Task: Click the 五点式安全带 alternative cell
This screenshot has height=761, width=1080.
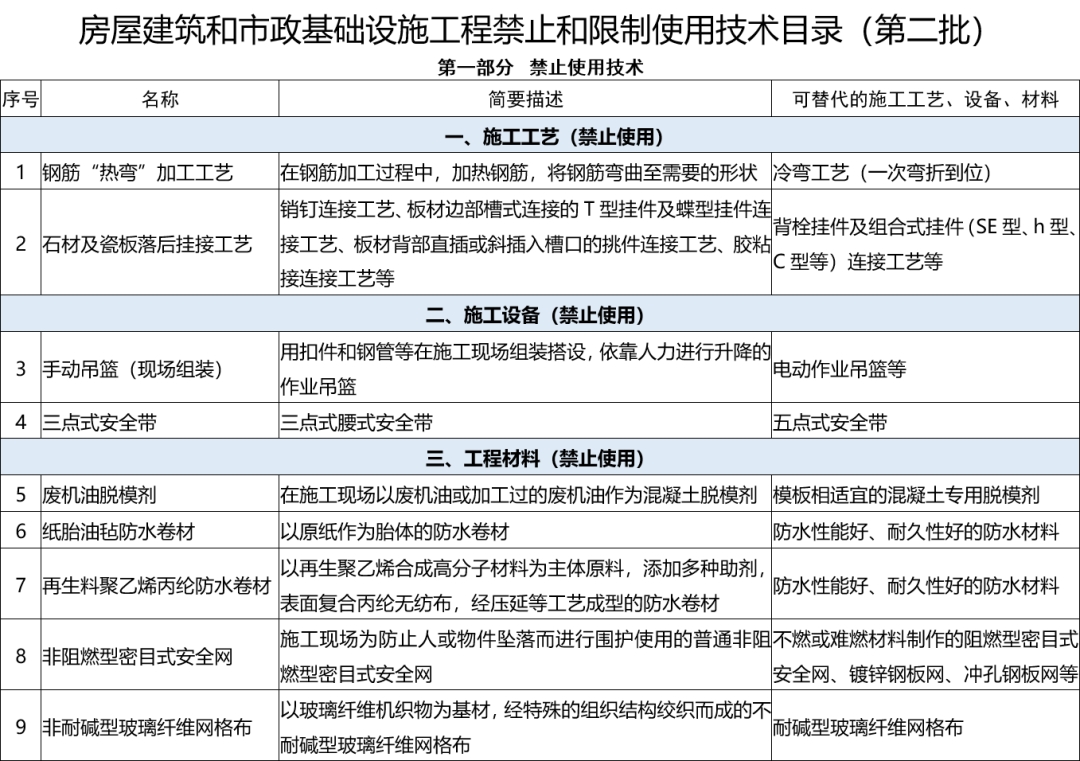Action: (830, 423)
